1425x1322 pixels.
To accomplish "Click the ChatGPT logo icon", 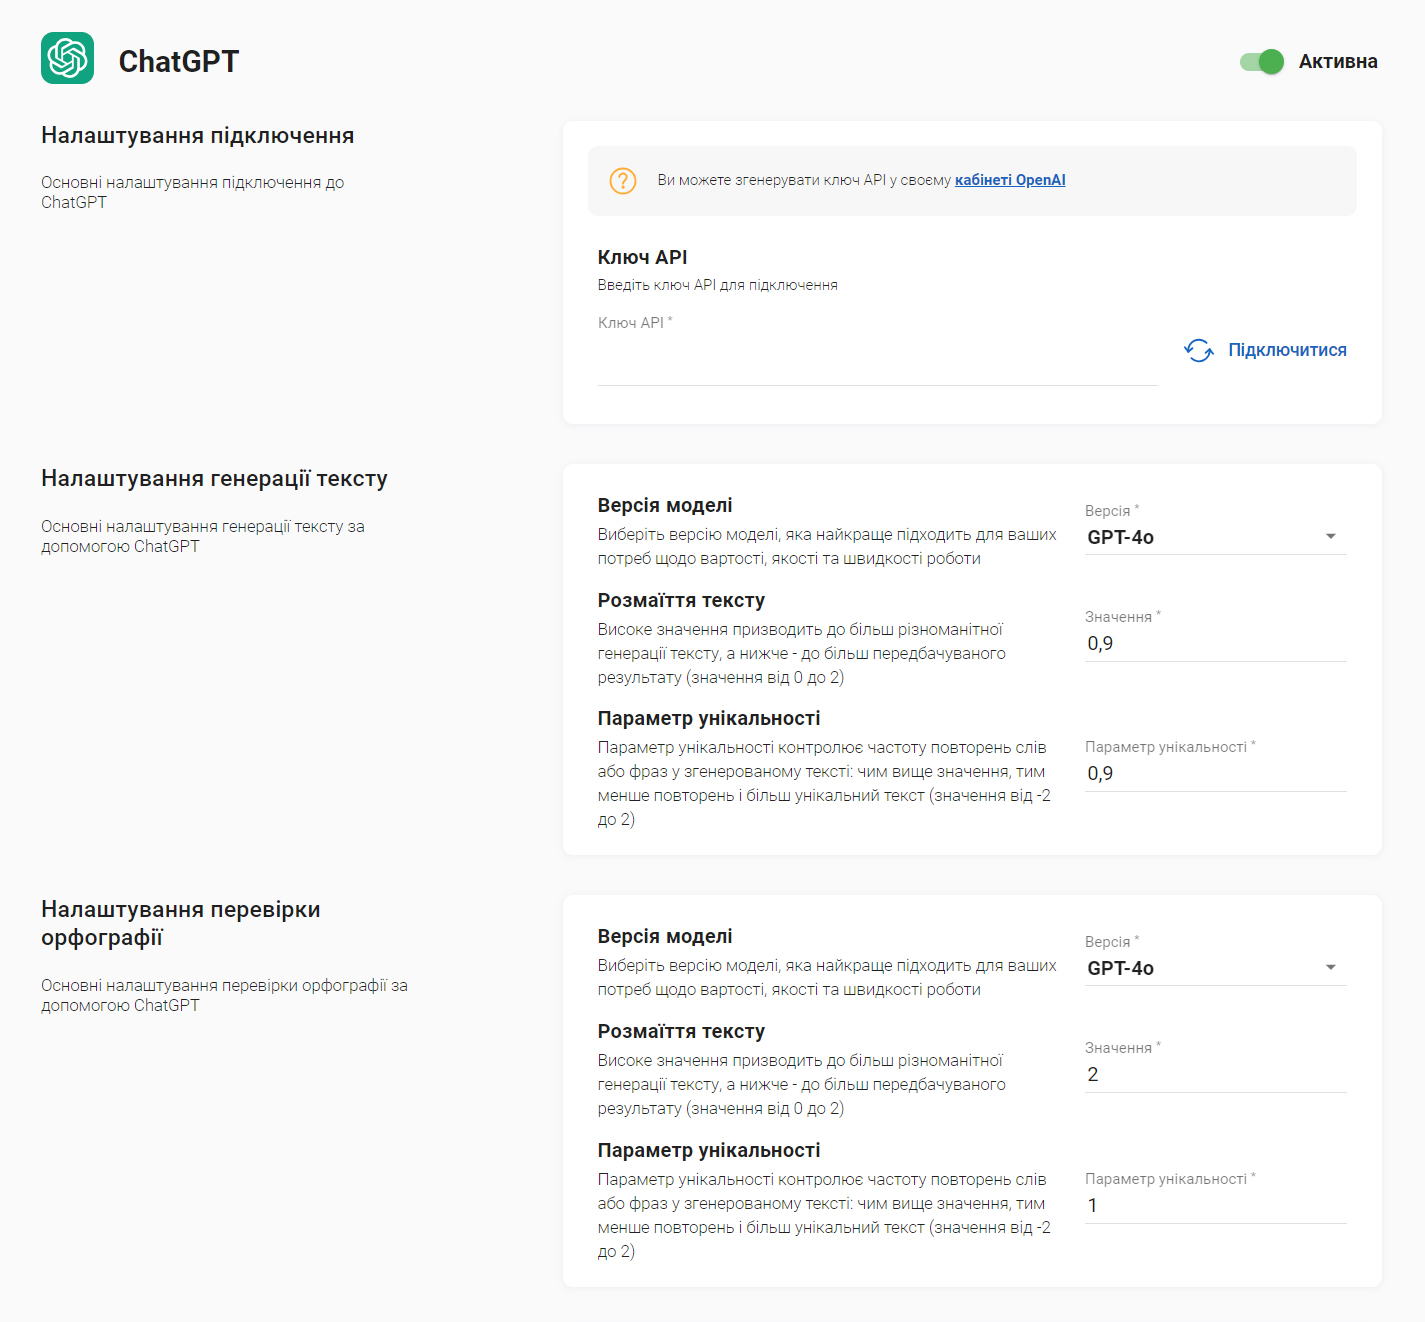I will pos(67,58).
